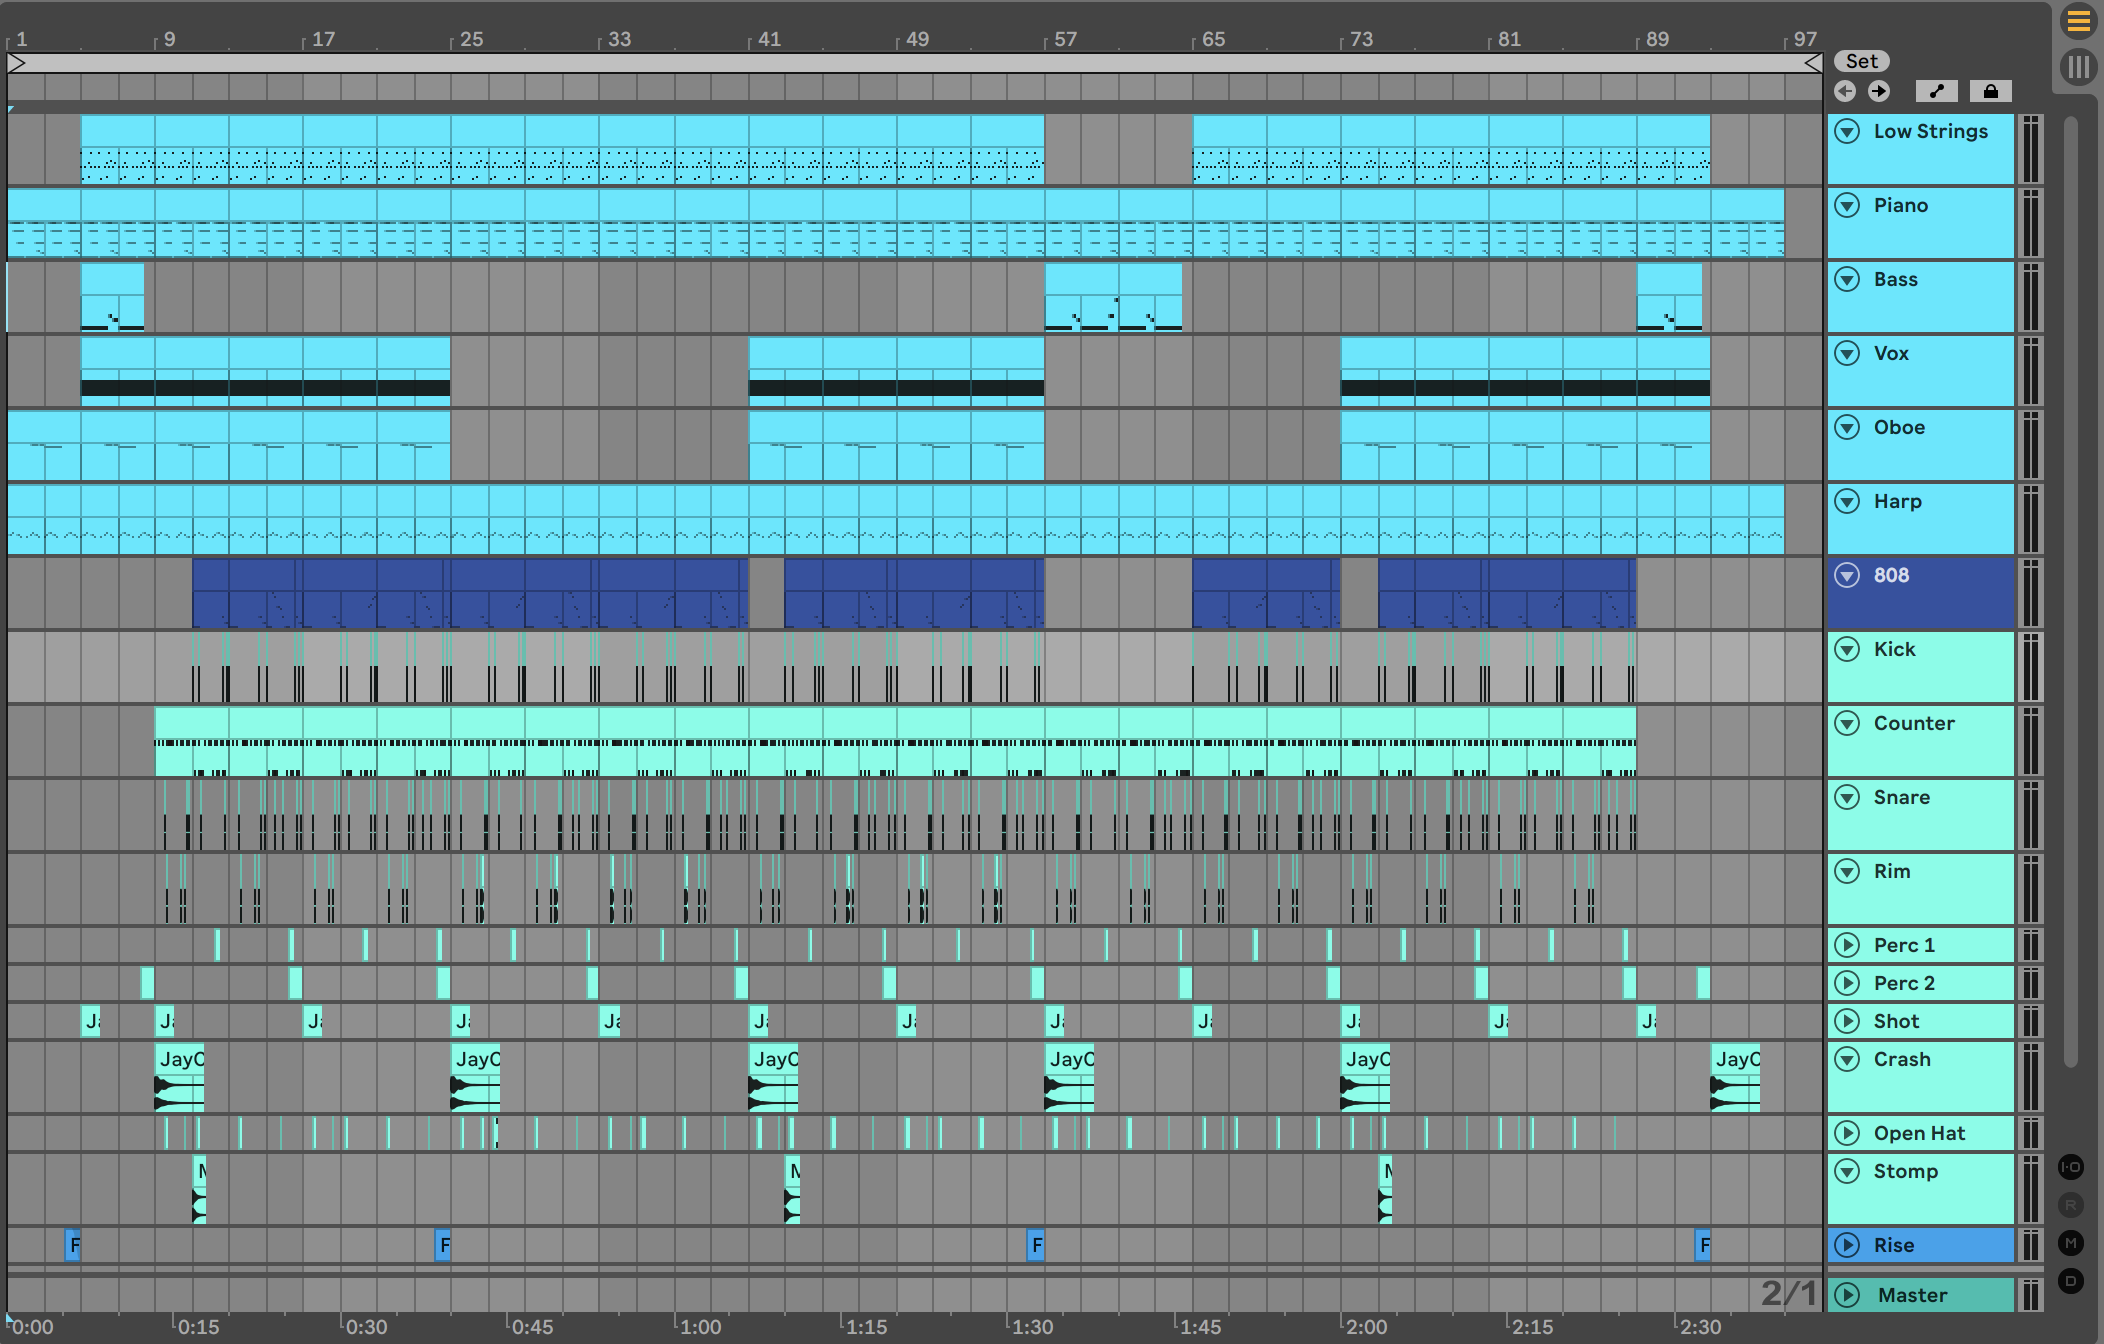Image resolution: width=2104 pixels, height=1344 pixels.
Task: Click the first JayC clip in Crash track
Action: click(180, 1060)
